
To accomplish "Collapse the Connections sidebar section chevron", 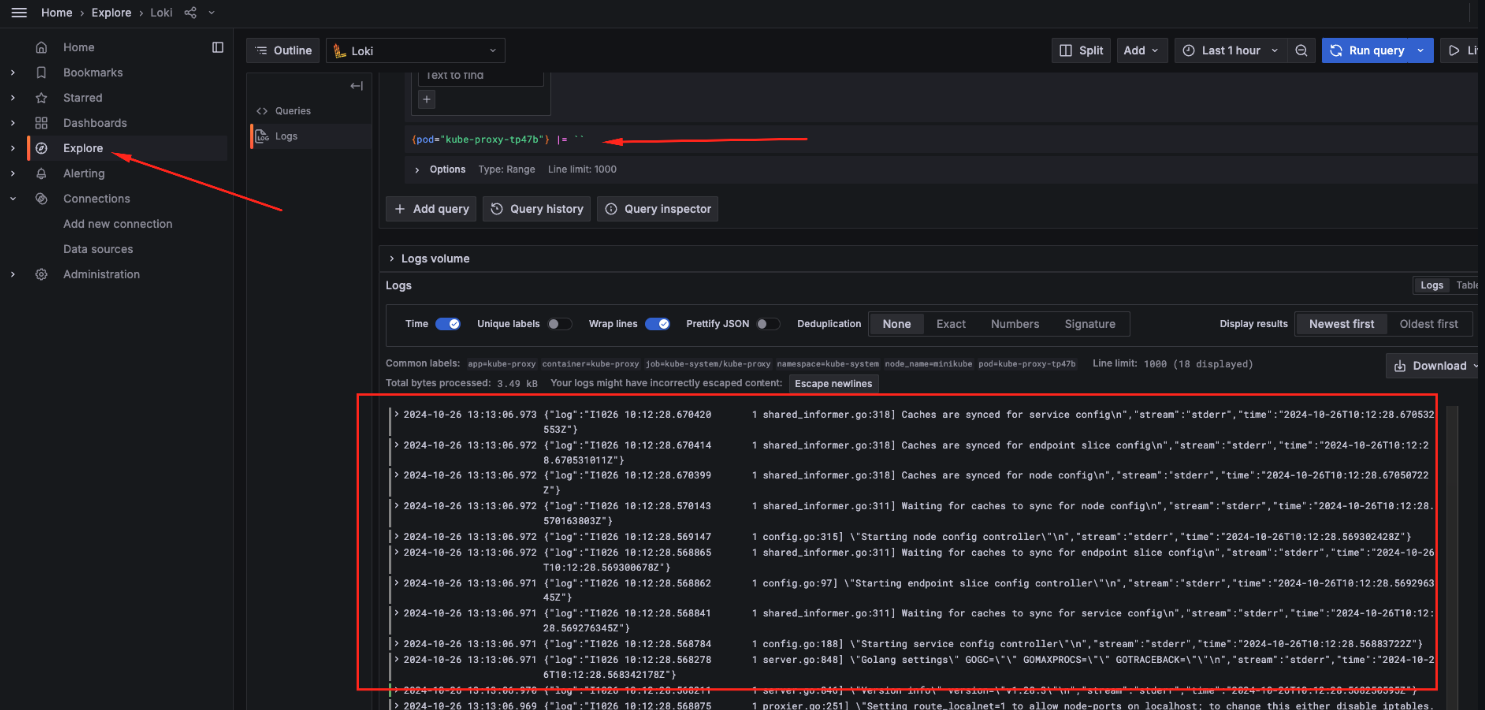I will pos(13,198).
